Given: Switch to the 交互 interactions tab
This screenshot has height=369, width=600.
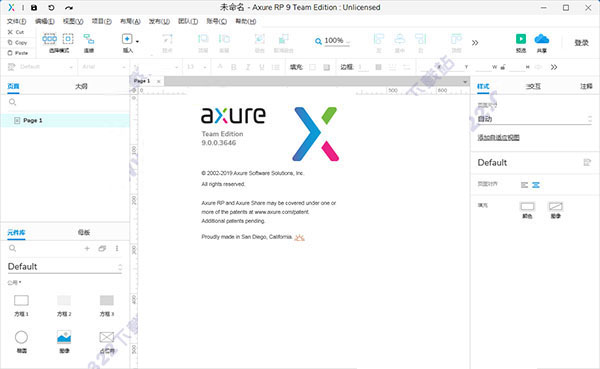Looking at the screenshot, I should point(533,87).
